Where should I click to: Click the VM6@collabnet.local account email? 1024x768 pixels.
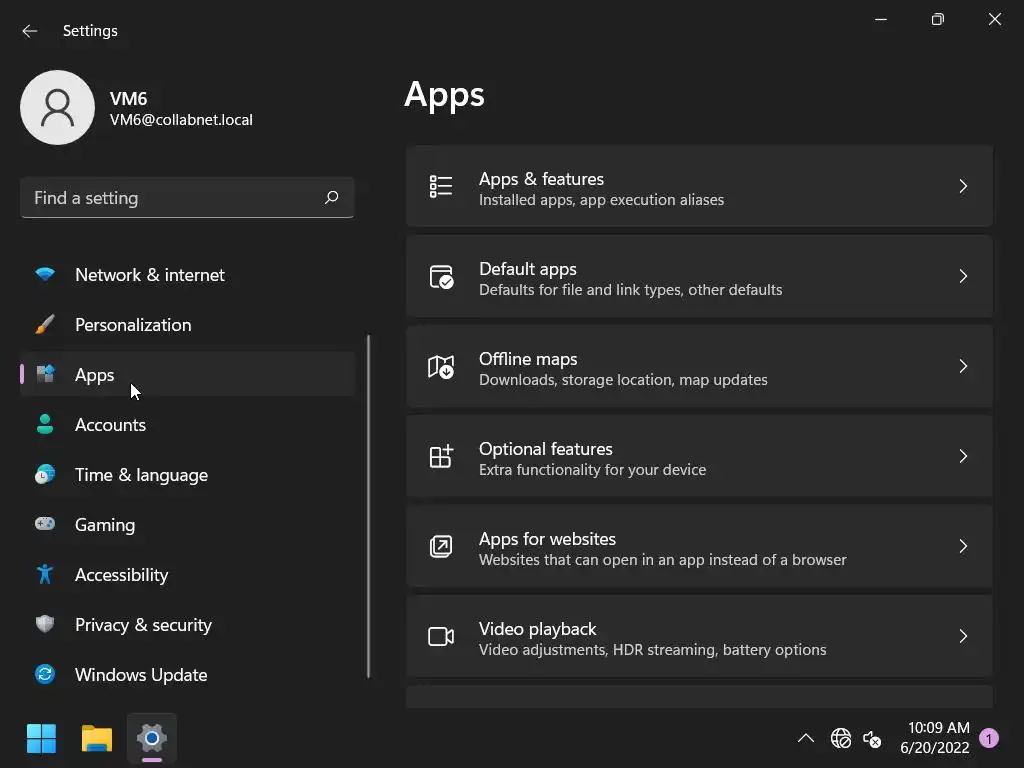point(181,120)
